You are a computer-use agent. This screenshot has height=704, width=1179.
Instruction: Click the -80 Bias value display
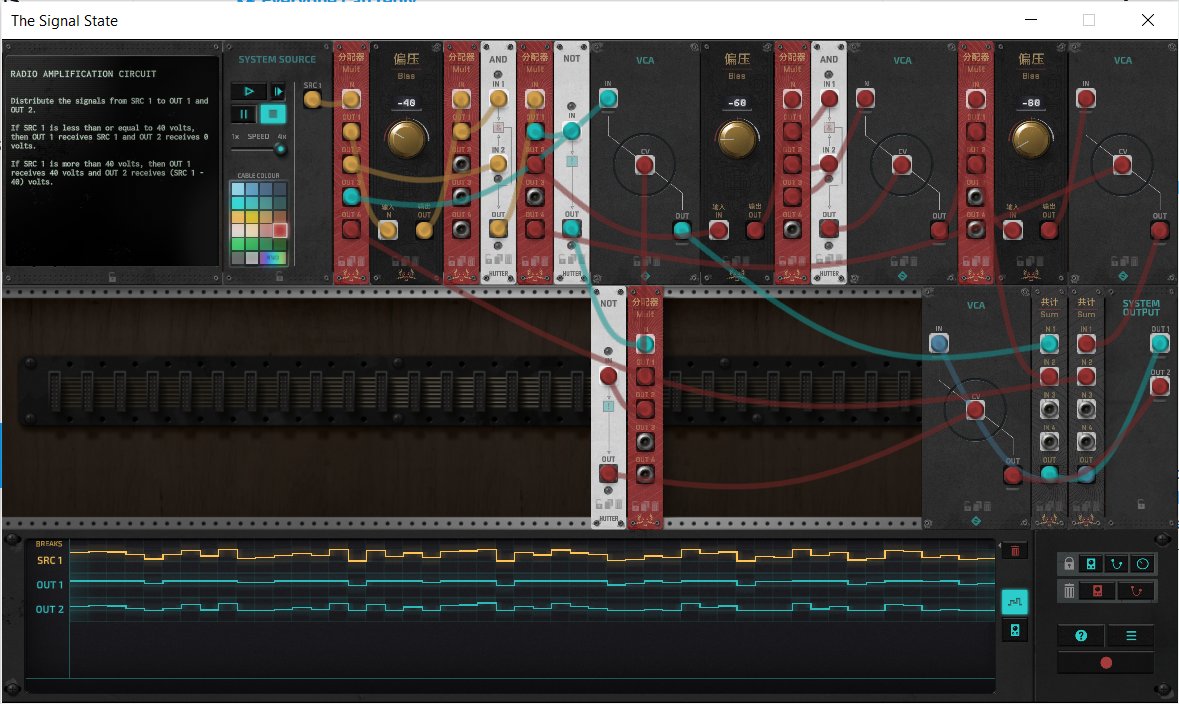point(1031,102)
